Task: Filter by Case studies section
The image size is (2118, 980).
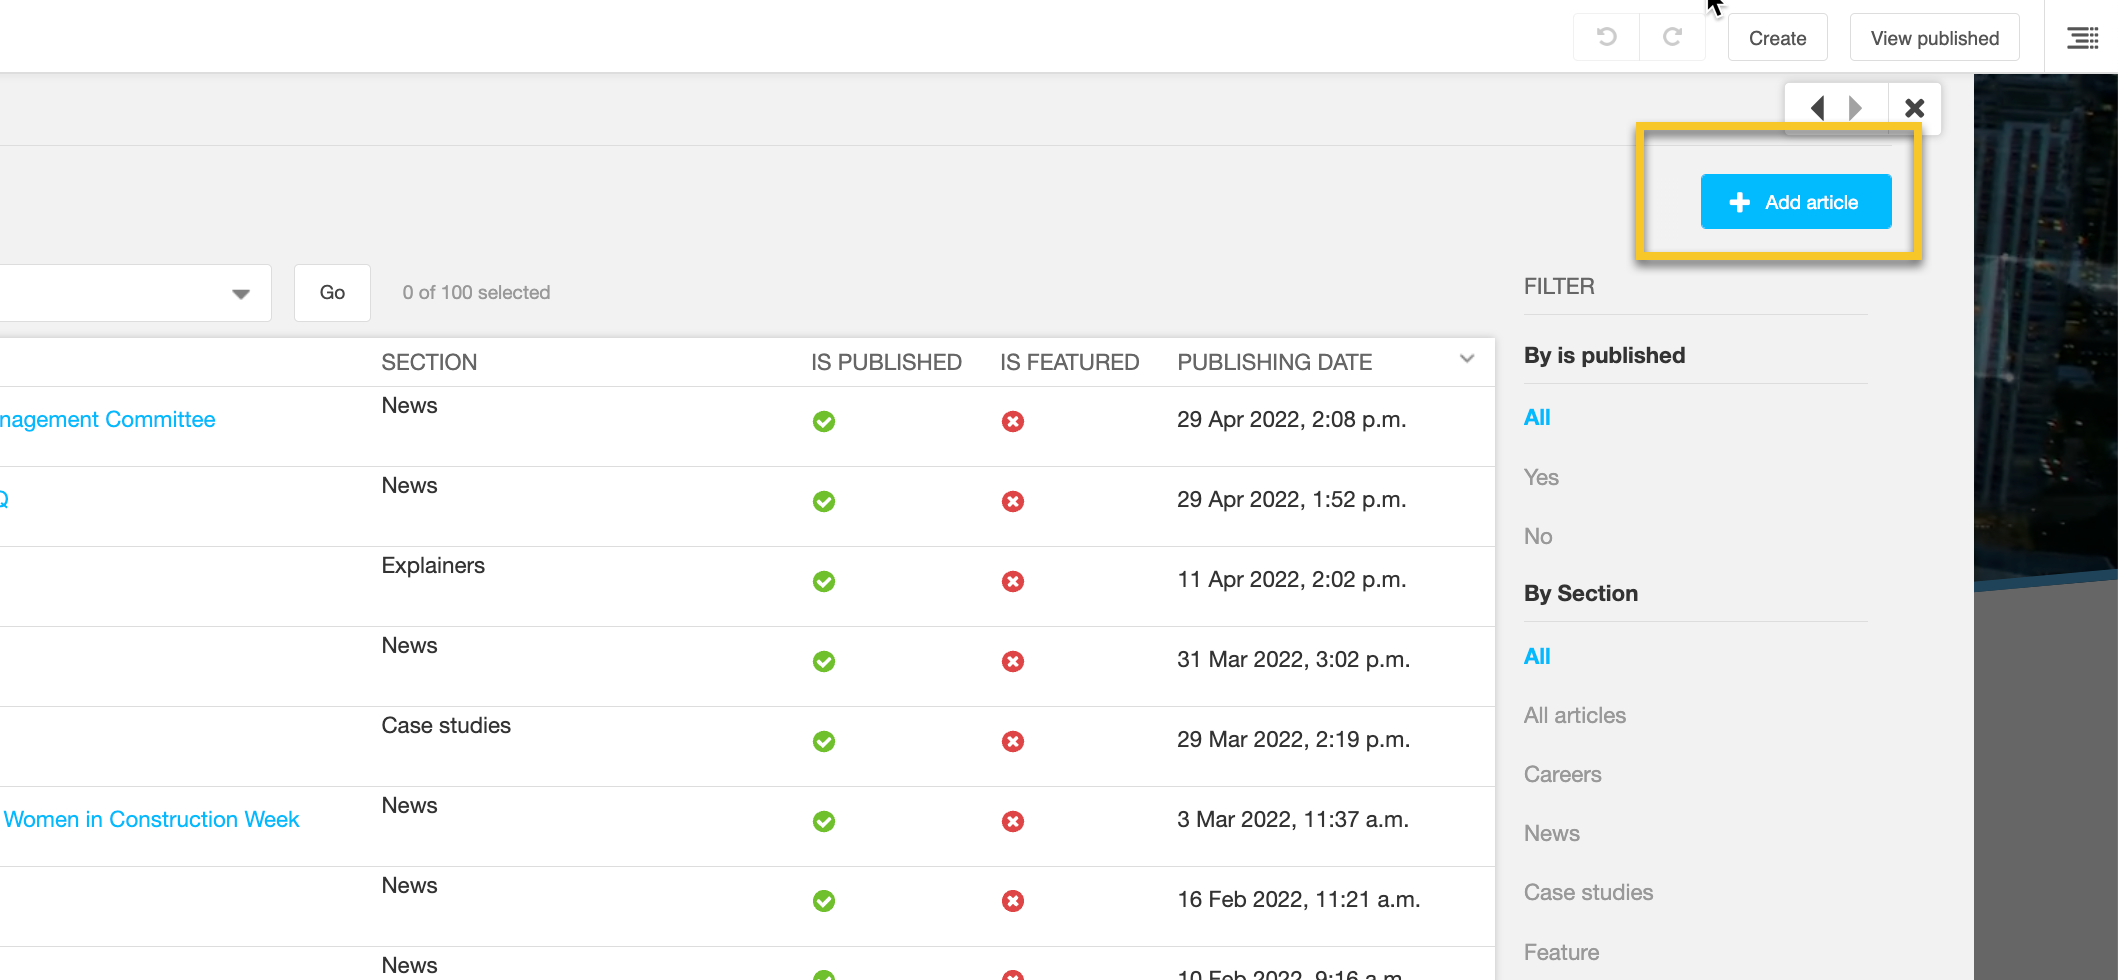Action: (x=1588, y=892)
